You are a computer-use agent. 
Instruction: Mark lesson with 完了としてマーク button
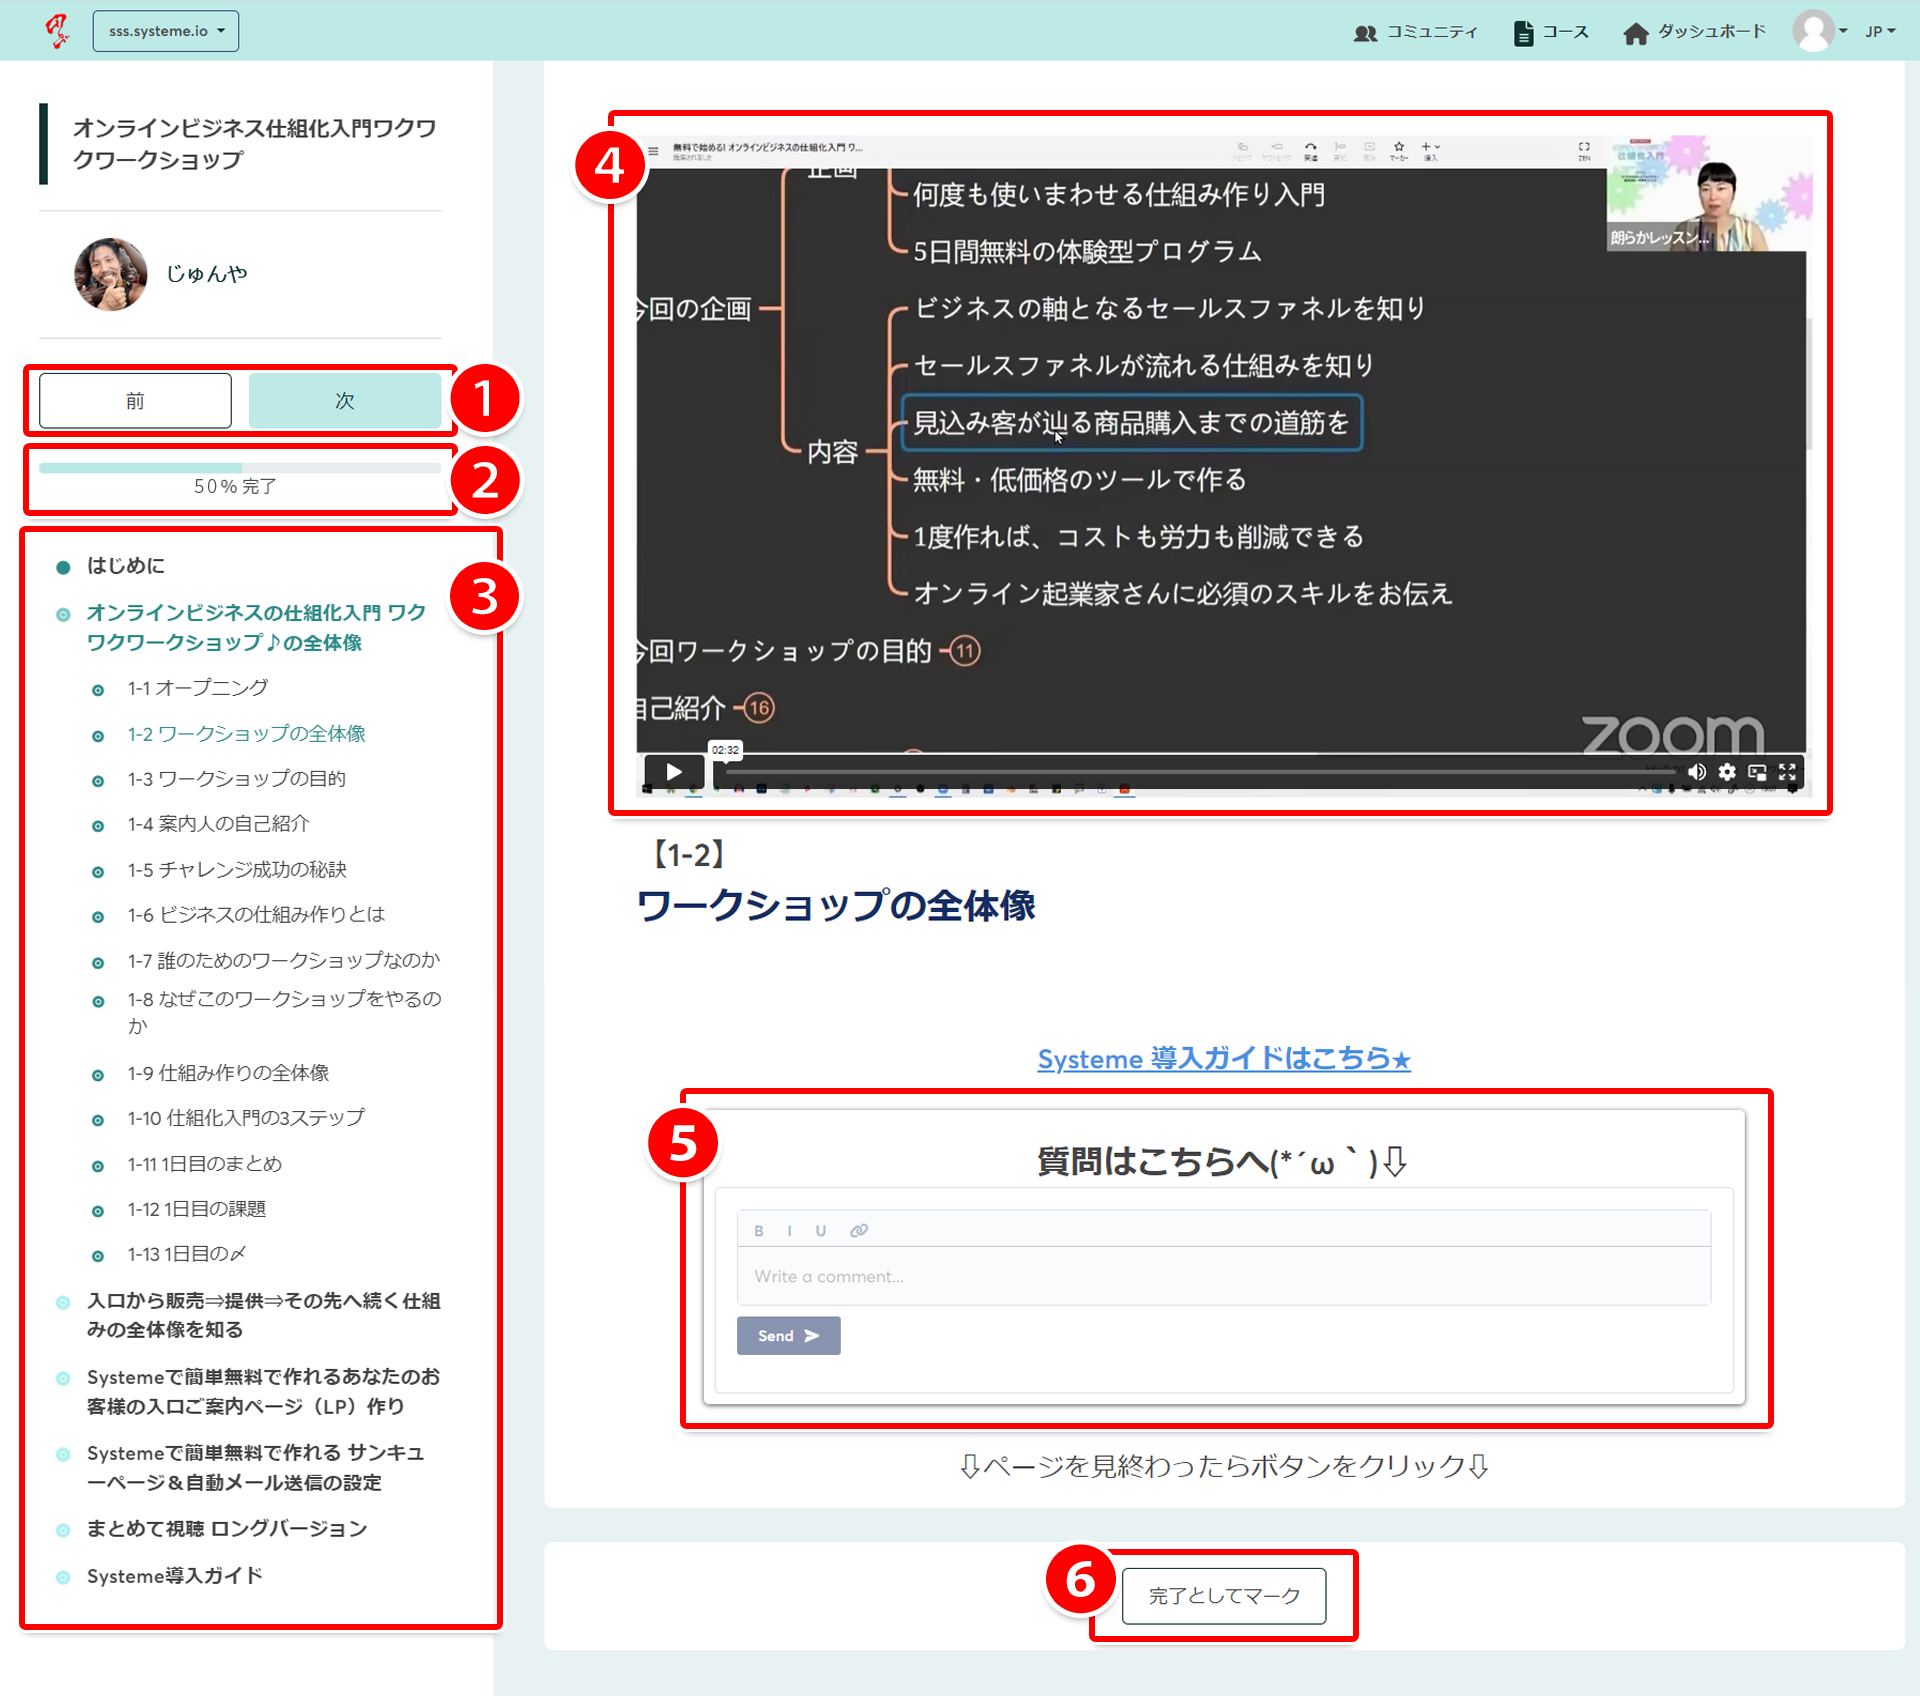point(1223,1595)
